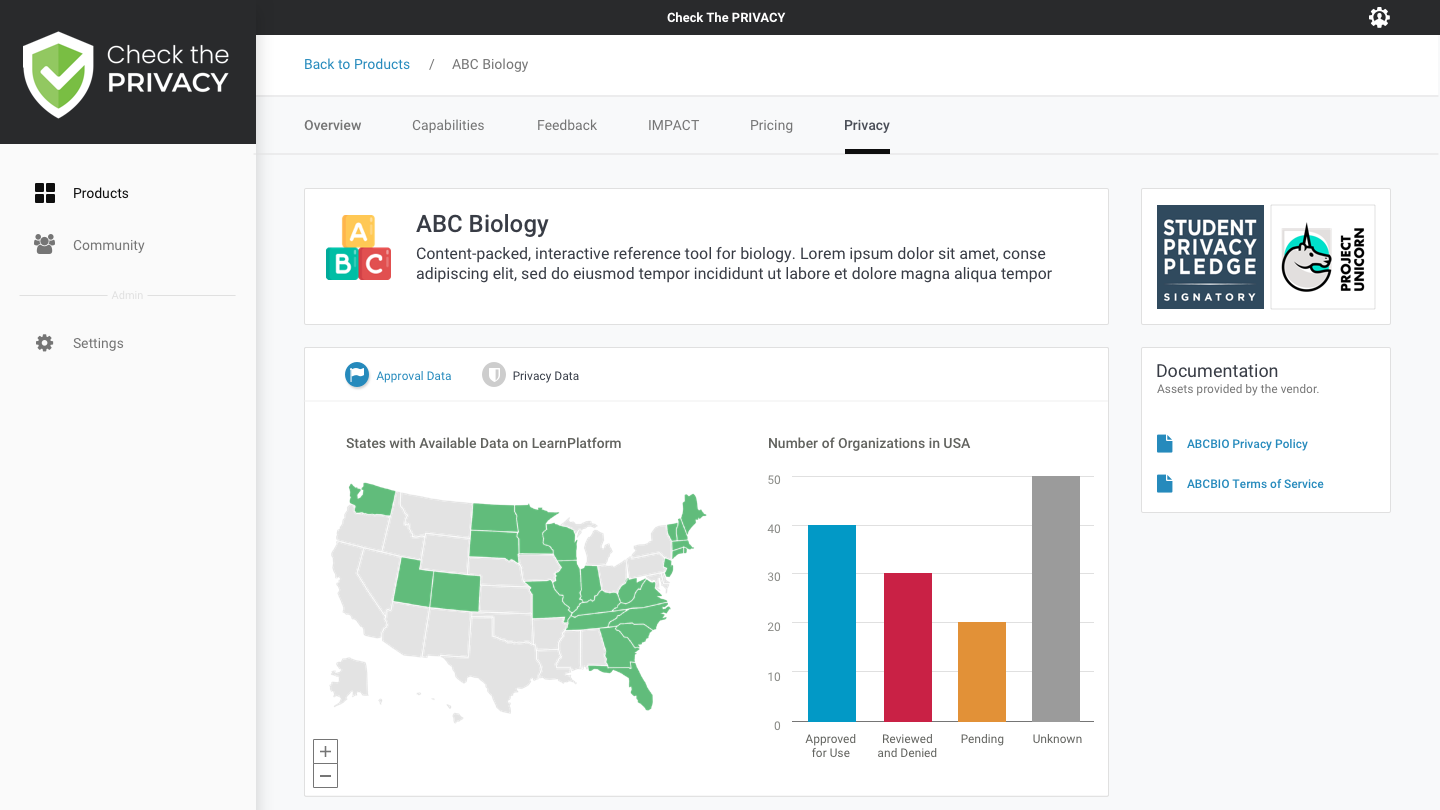Open ABCBIO Terms of Service link
1440x810 pixels.
click(x=1254, y=484)
